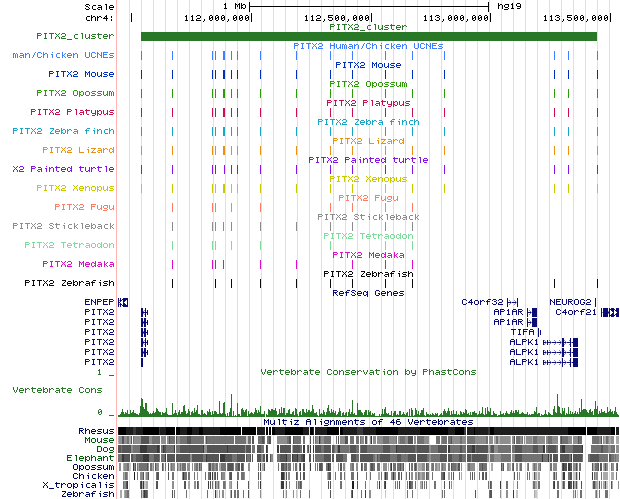Click the green PITX2_cluster bar
The height and width of the screenshot is (499, 620).
click(368, 37)
